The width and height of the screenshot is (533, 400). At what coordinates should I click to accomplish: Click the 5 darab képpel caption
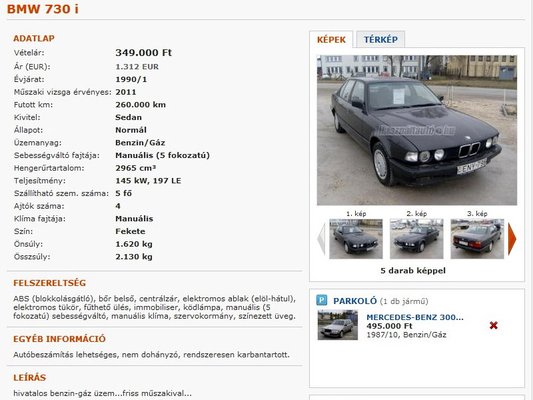click(x=413, y=271)
